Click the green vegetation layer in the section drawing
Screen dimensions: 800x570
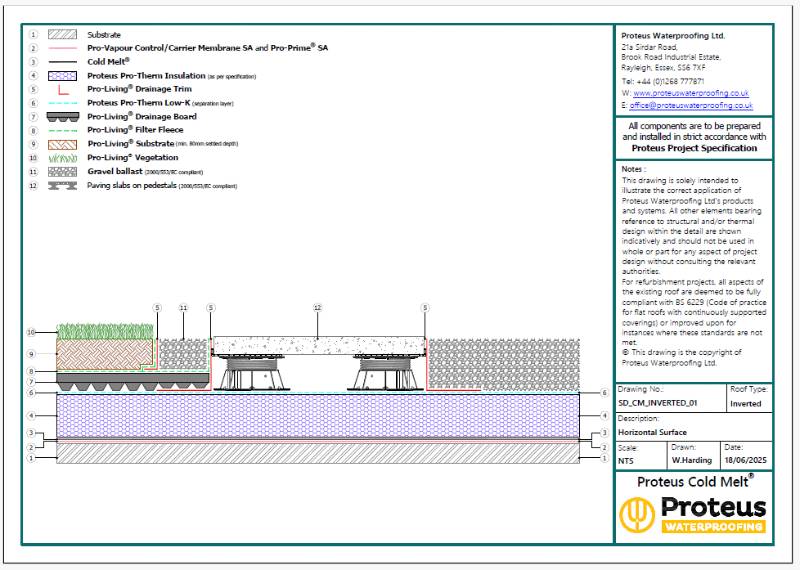pos(105,331)
